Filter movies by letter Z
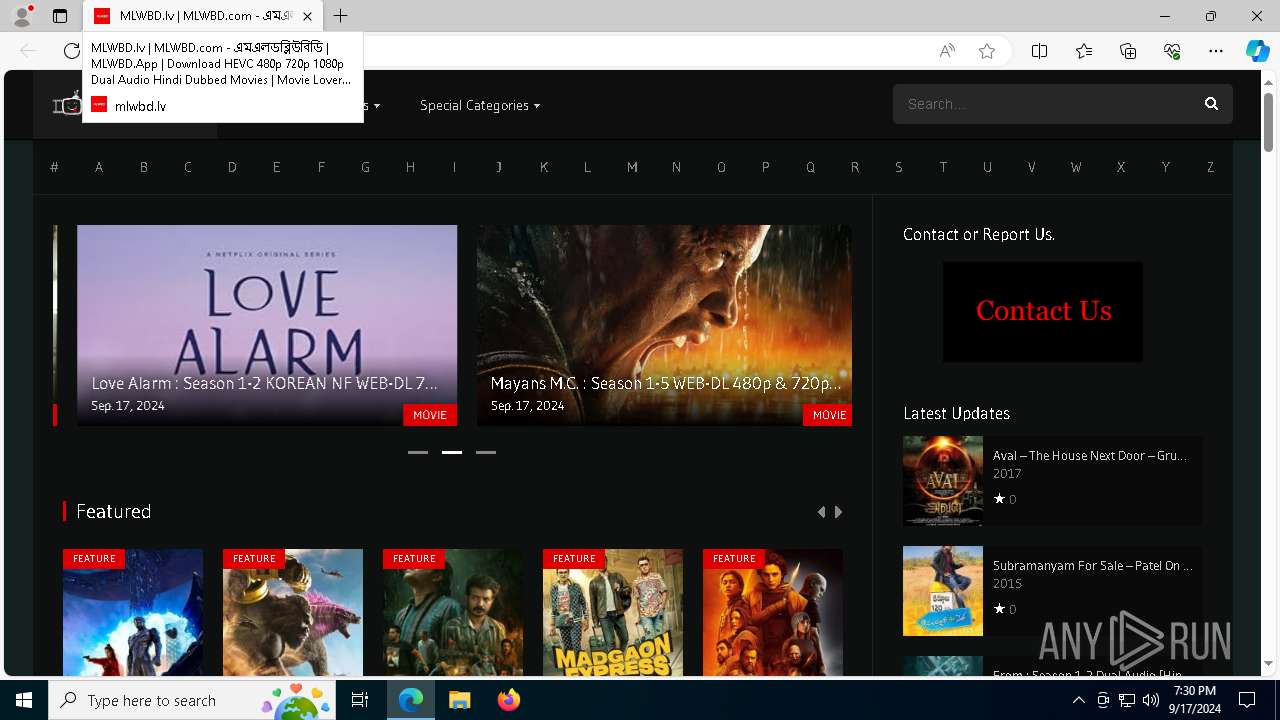The image size is (1280, 720). pyautogui.click(x=1210, y=167)
